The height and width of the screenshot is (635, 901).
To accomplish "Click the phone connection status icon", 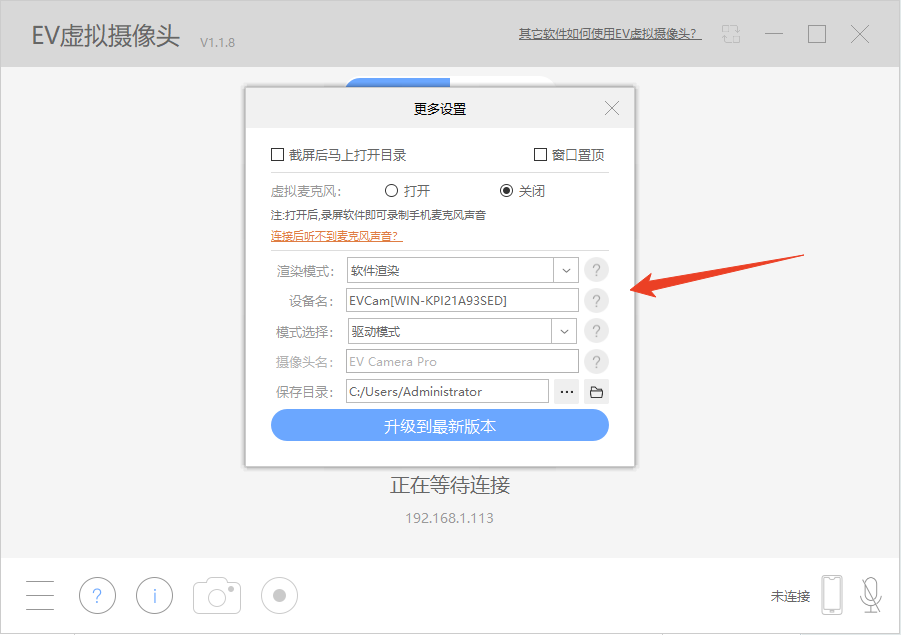I will tap(831, 595).
